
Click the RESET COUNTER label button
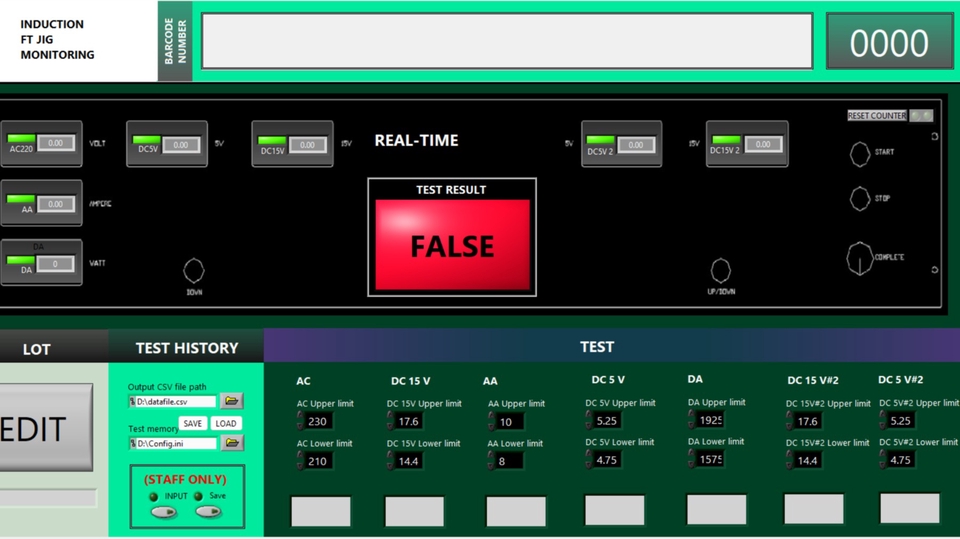tap(877, 115)
